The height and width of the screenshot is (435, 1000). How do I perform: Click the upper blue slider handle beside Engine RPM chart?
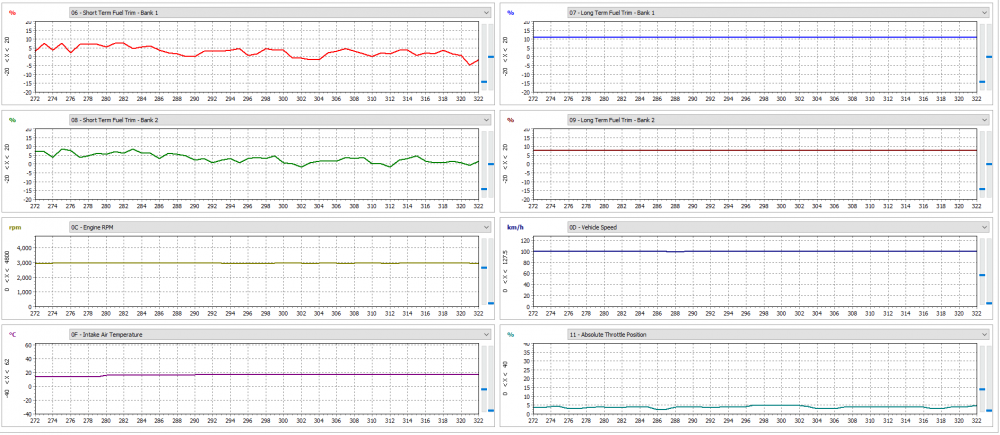[x=483, y=268]
